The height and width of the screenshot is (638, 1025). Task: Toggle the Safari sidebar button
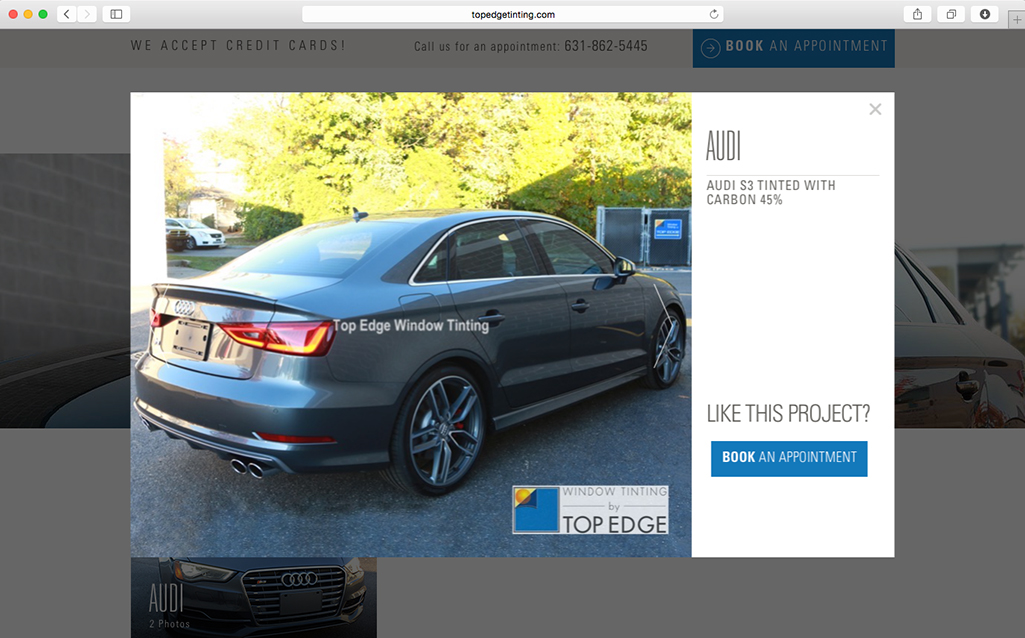point(116,14)
